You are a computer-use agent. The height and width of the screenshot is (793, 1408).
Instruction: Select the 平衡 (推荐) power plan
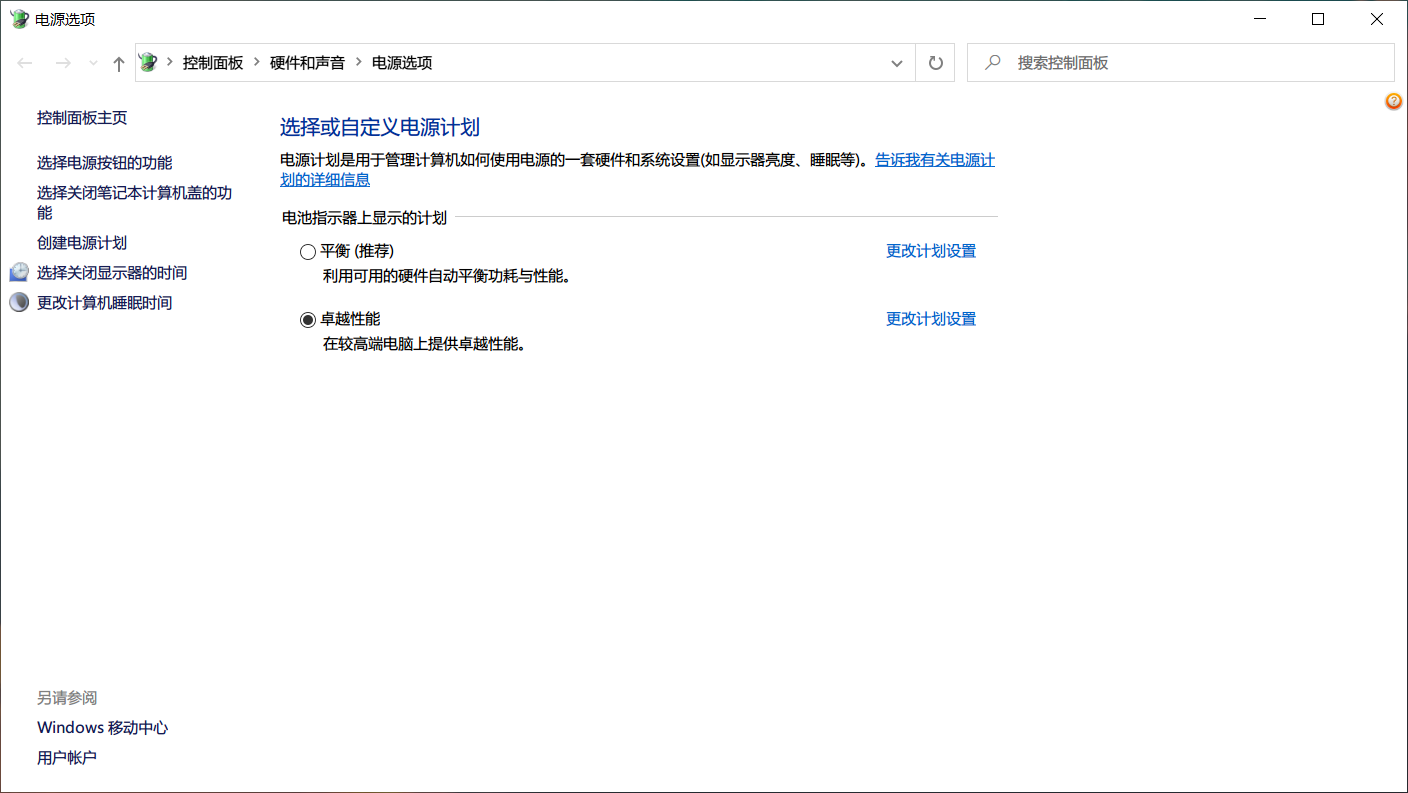308,252
